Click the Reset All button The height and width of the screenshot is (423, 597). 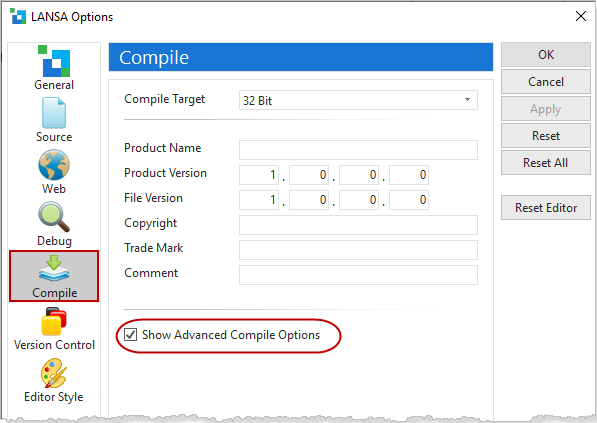546,163
